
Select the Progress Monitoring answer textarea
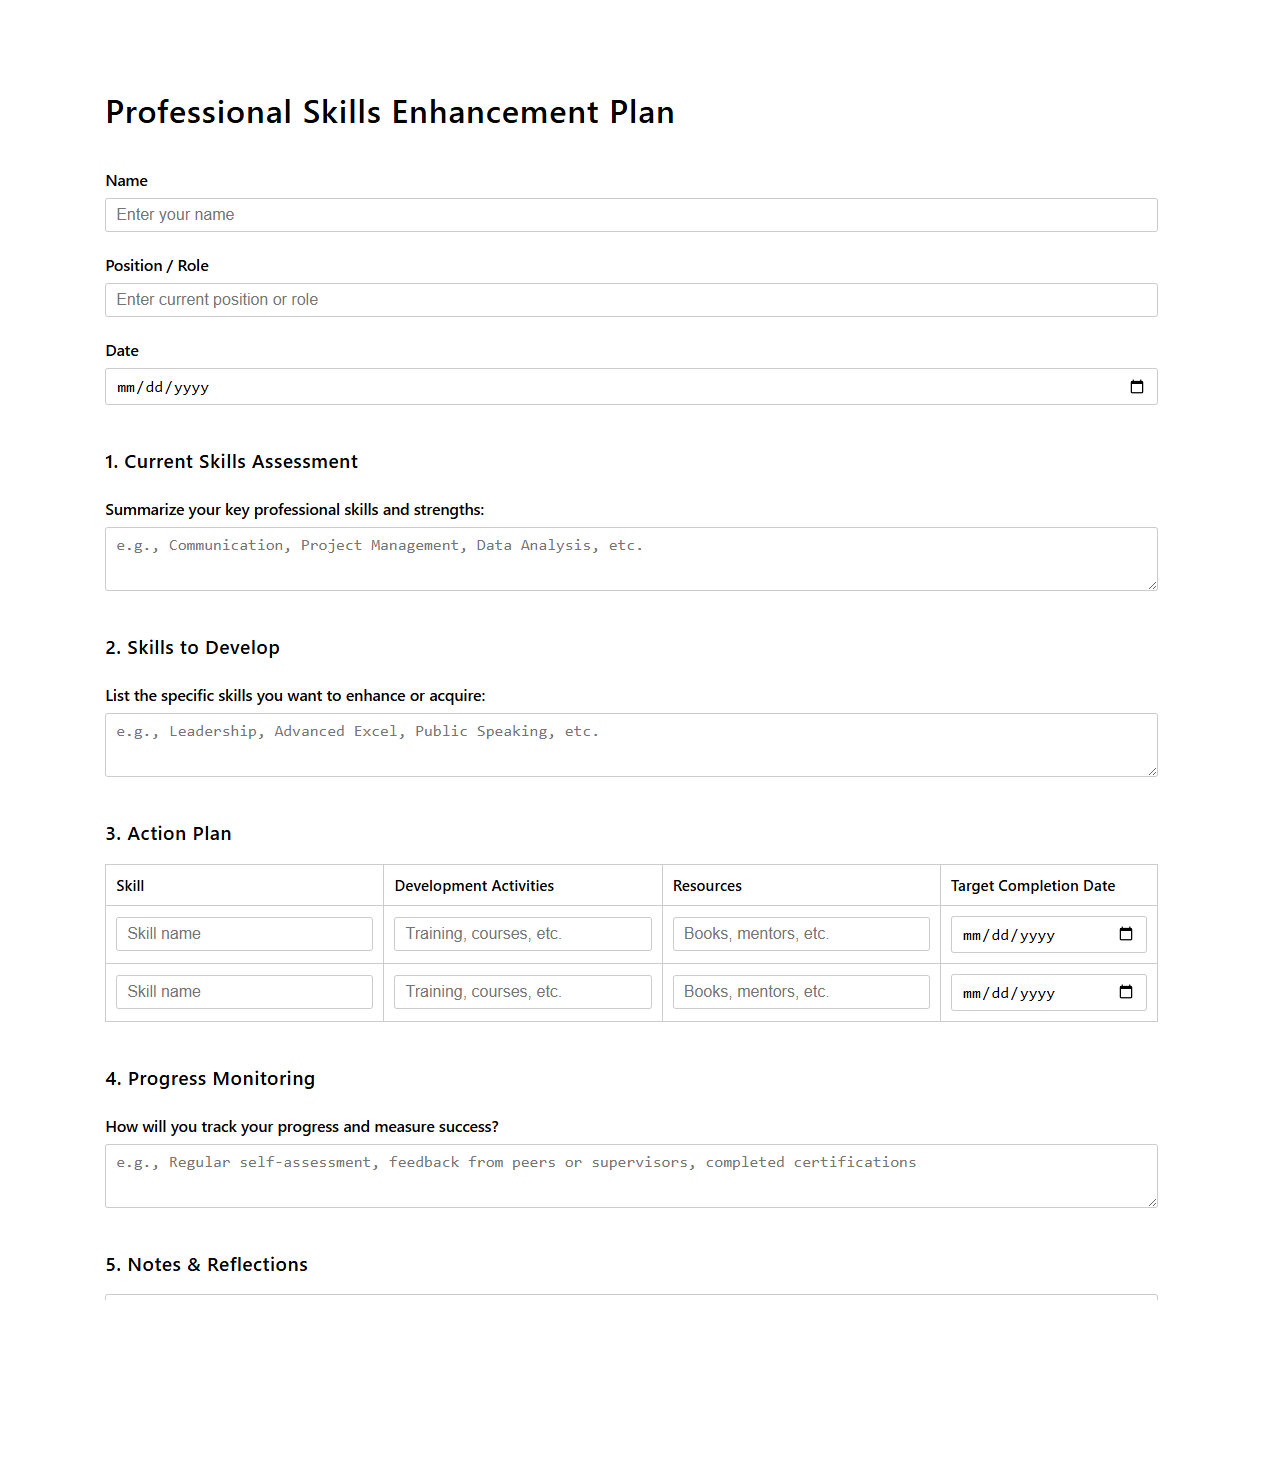point(631,1175)
